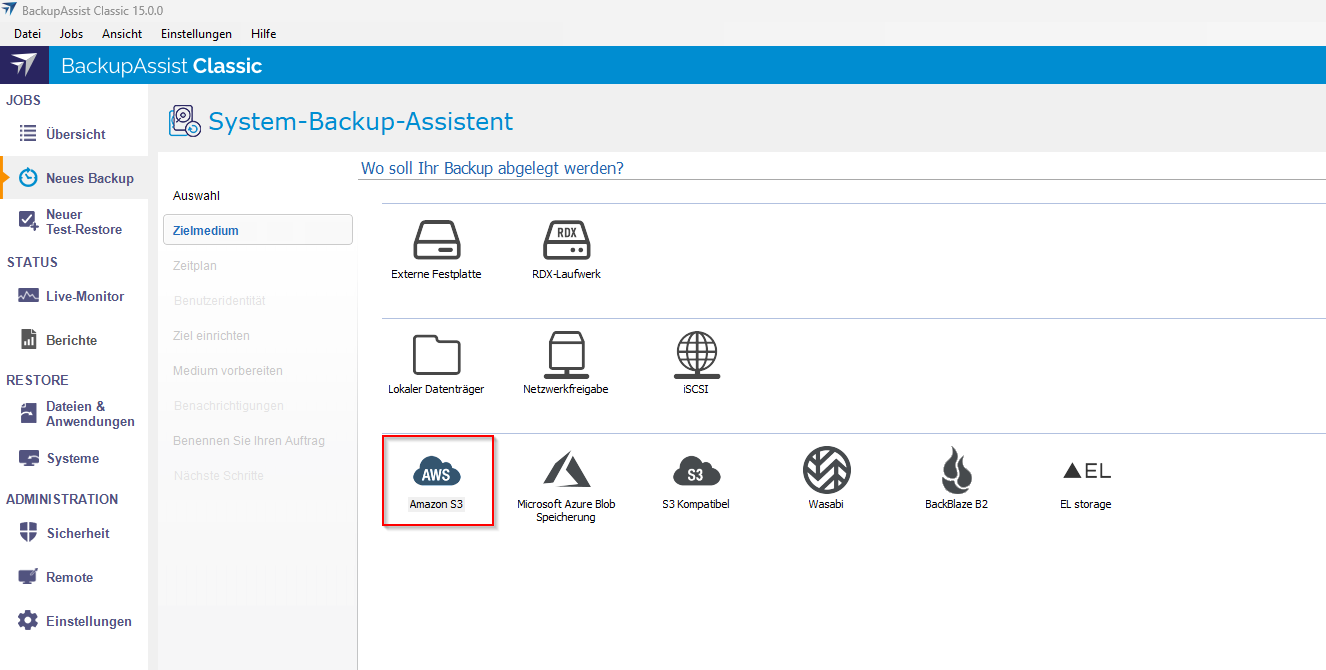Open the Einstellungen menu in menu bar
The width and height of the screenshot is (1326, 670).
pos(196,34)
